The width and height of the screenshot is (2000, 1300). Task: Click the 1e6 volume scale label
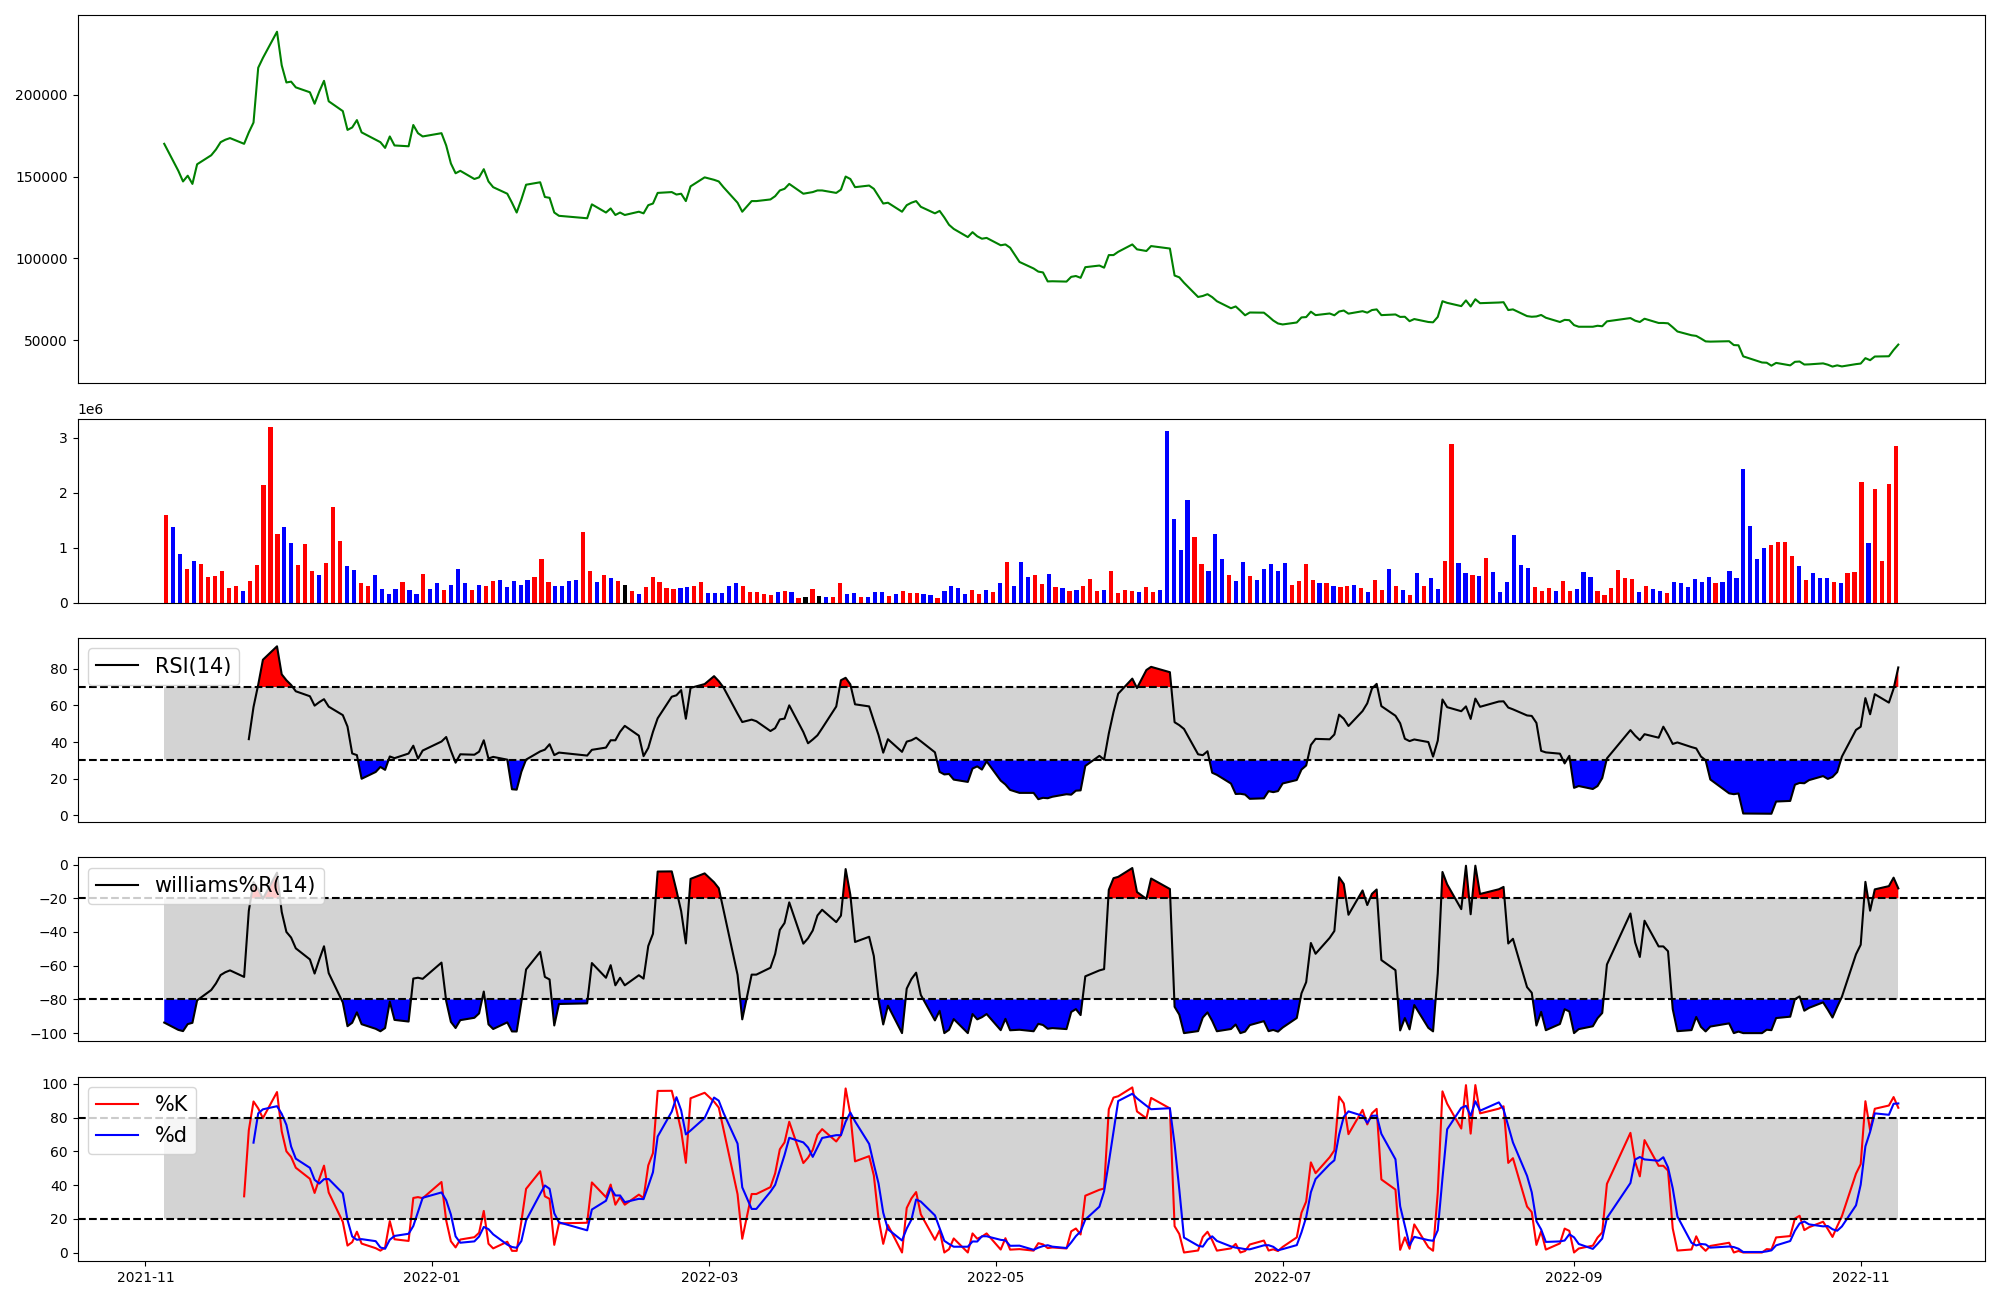[x=90, y=410]
